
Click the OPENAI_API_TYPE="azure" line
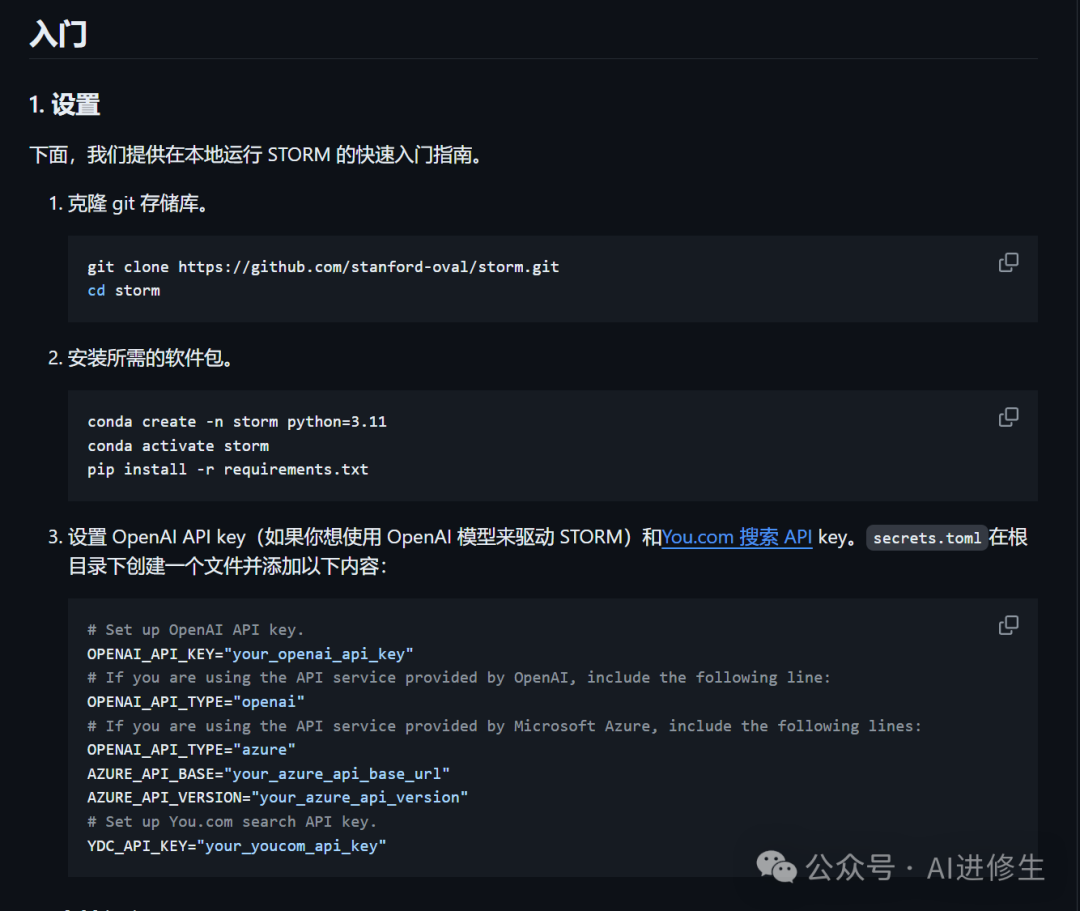191,750
